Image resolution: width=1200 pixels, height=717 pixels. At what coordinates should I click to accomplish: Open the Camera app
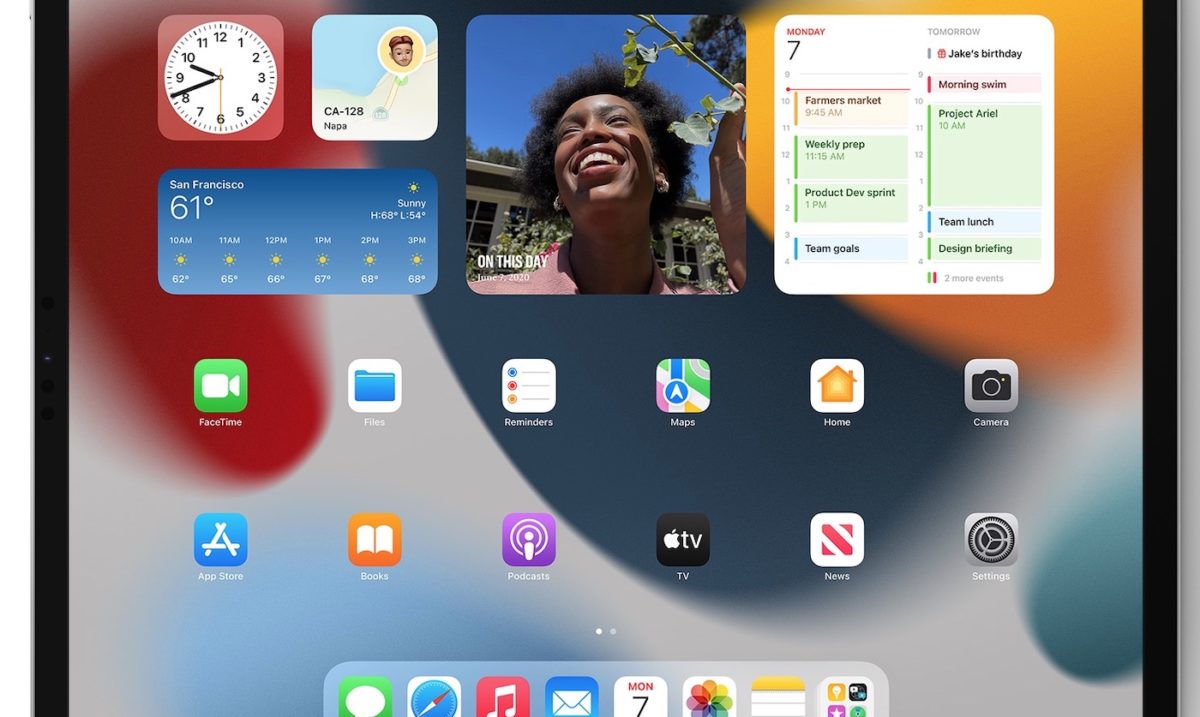pos(991,386)
